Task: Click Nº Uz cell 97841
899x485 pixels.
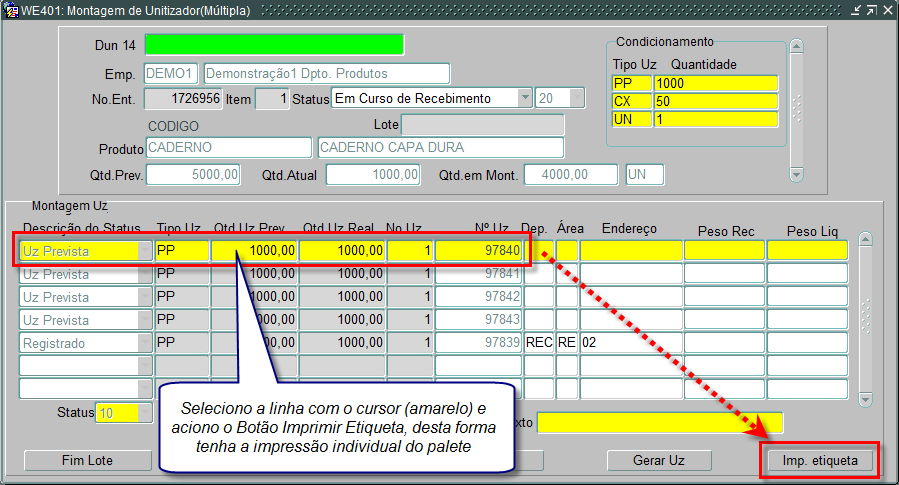Action: (x=478, y=274)
